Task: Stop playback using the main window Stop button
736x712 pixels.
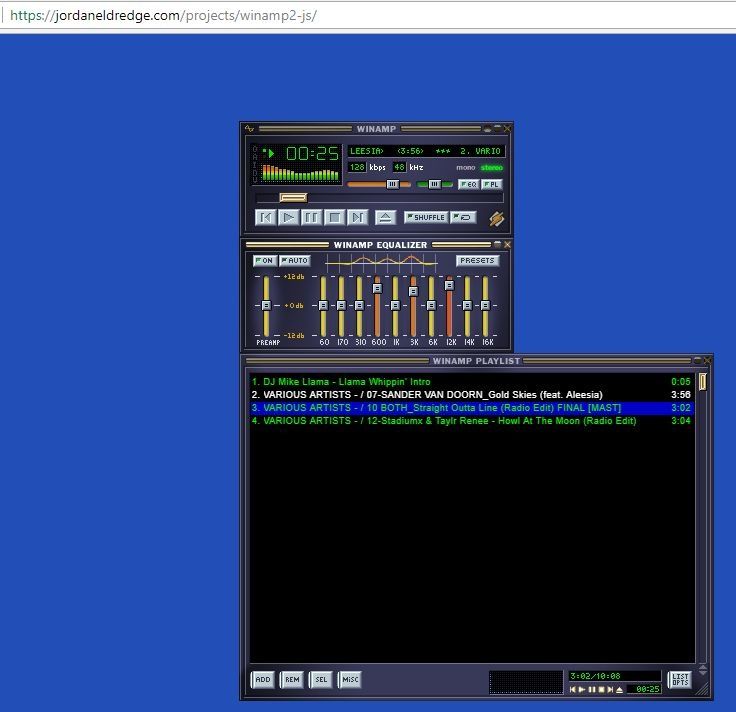Action: (335, 217)
